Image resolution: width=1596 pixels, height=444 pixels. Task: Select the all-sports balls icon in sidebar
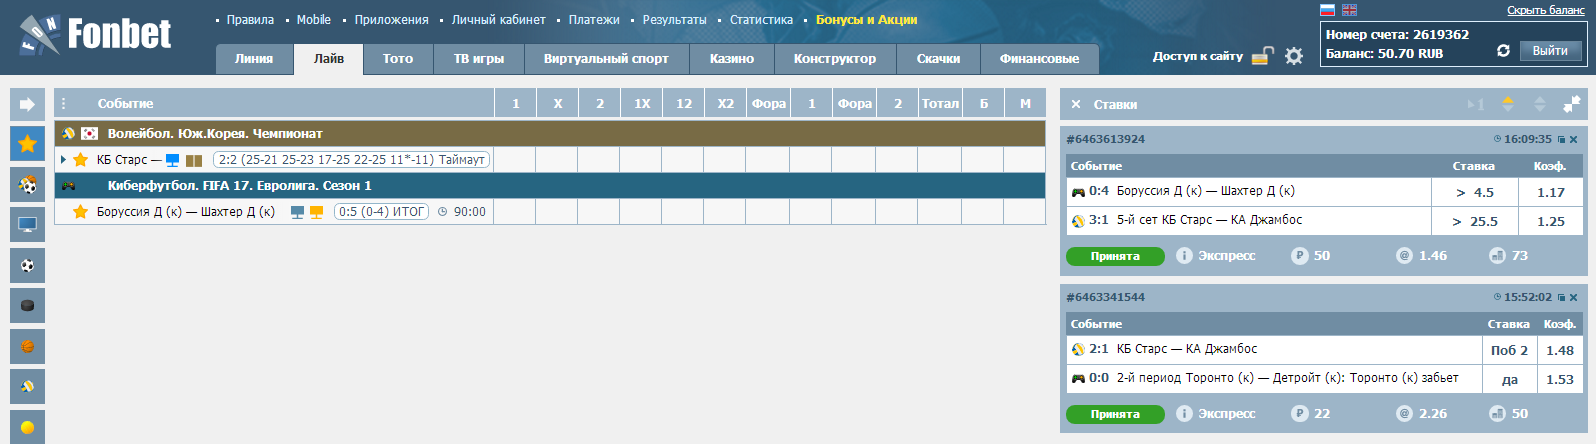(27, 184)
